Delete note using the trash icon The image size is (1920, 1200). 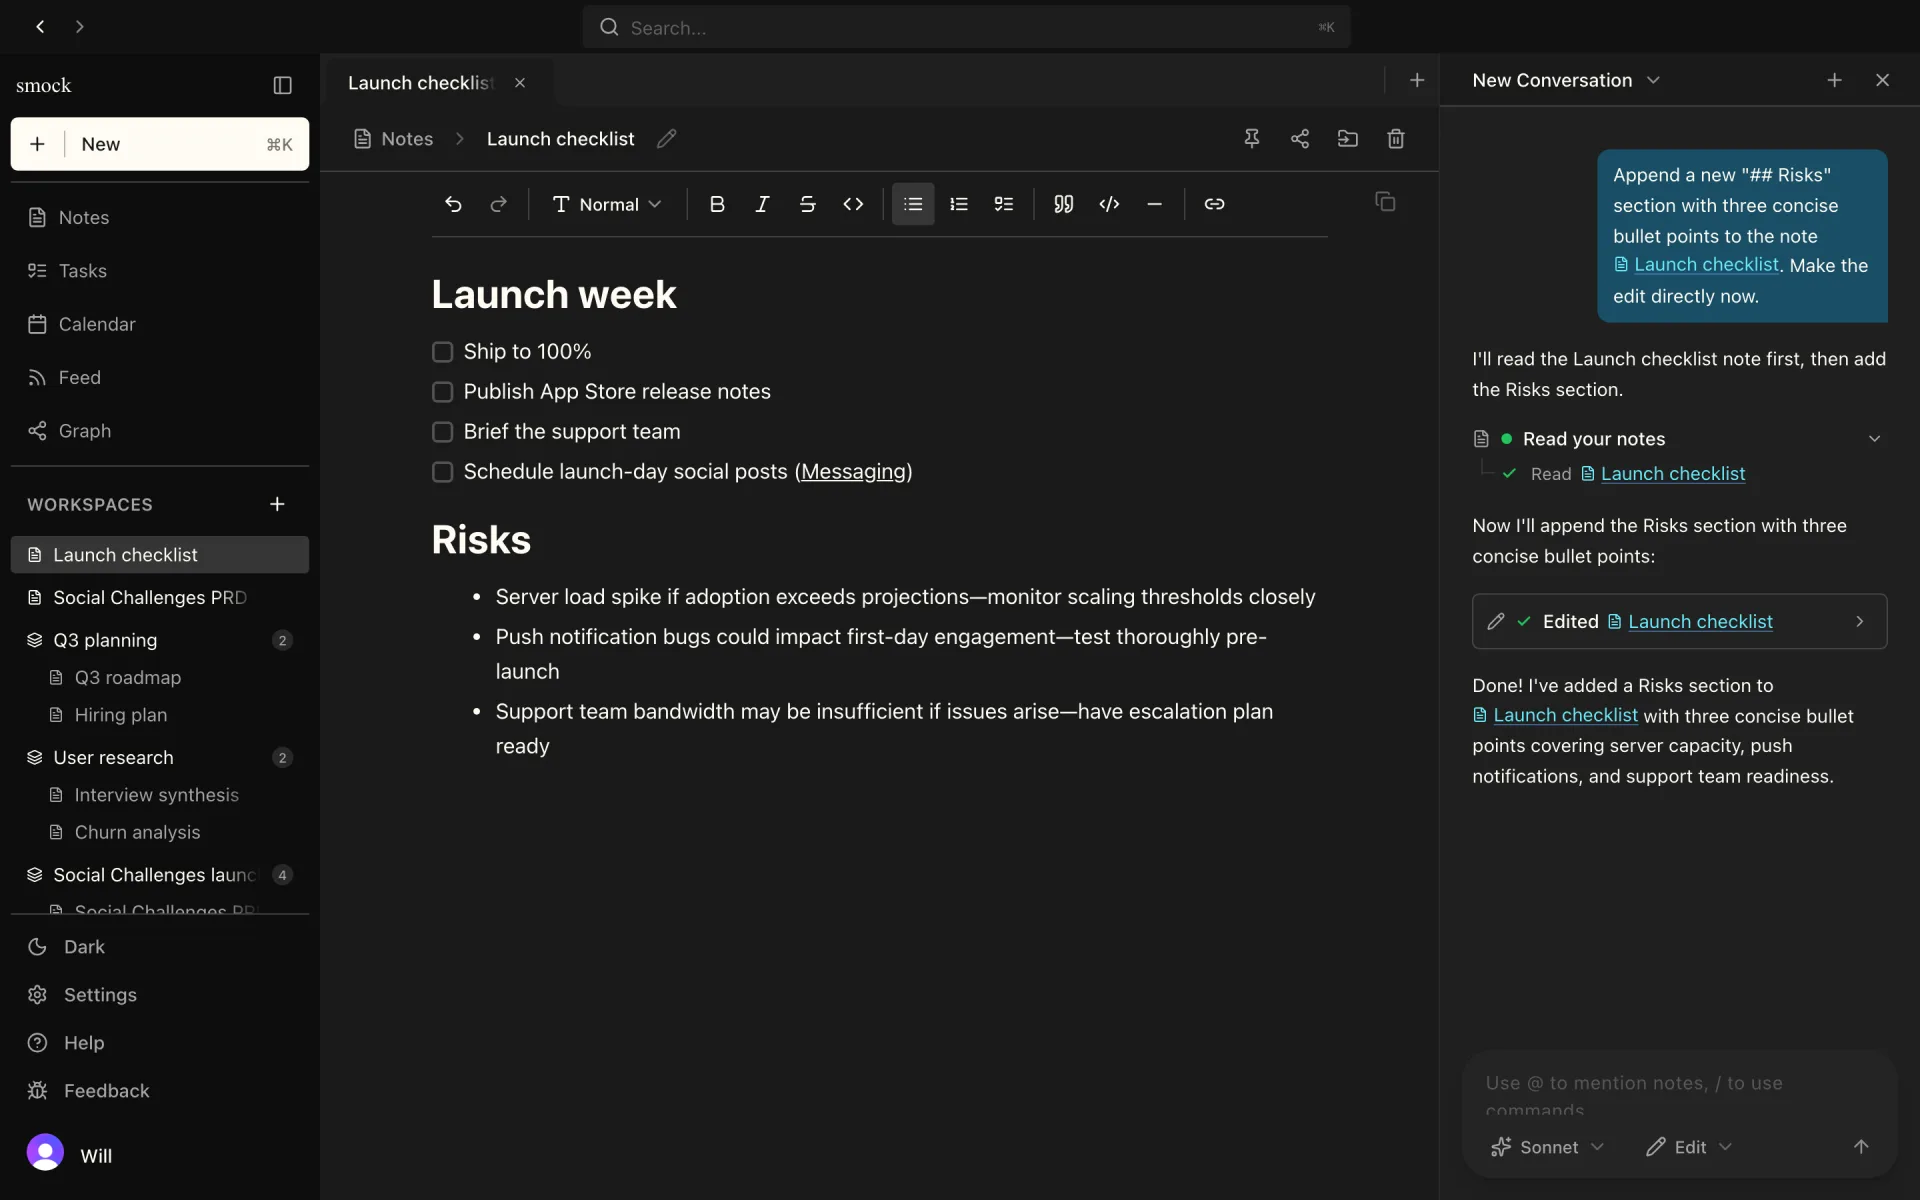click(1396, 139)
